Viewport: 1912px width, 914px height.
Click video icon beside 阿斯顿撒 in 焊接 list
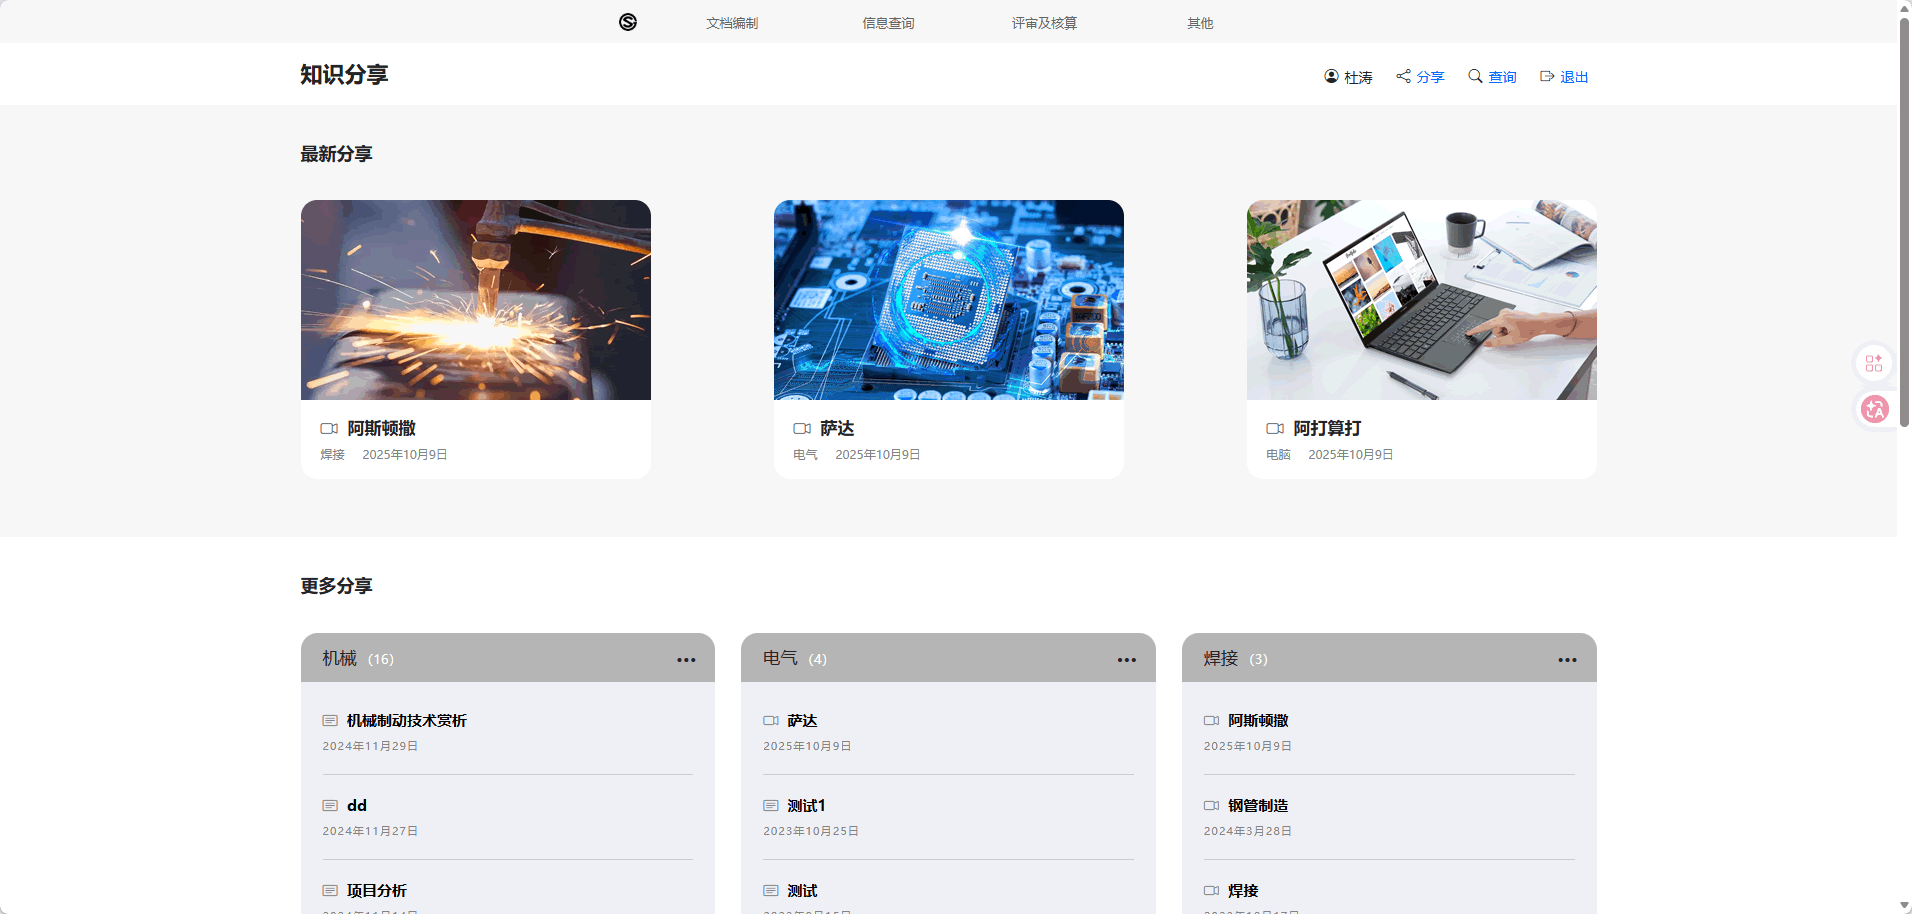[x=1211, y=720]
